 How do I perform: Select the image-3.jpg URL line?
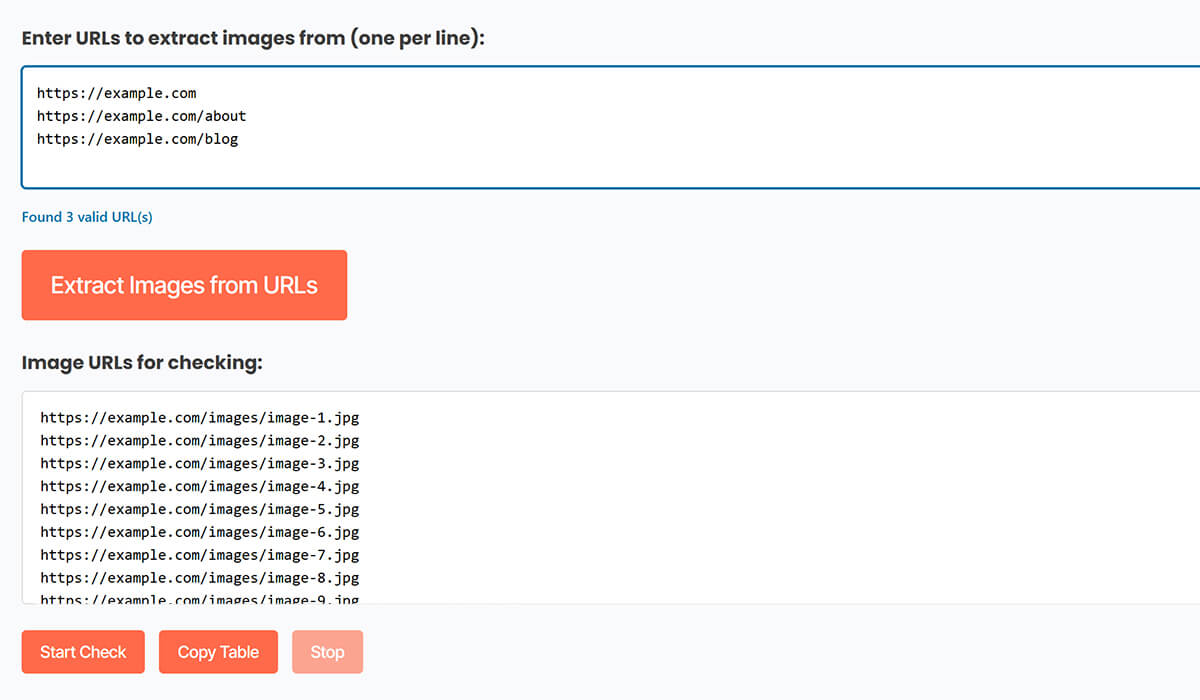tap(199, 464)
